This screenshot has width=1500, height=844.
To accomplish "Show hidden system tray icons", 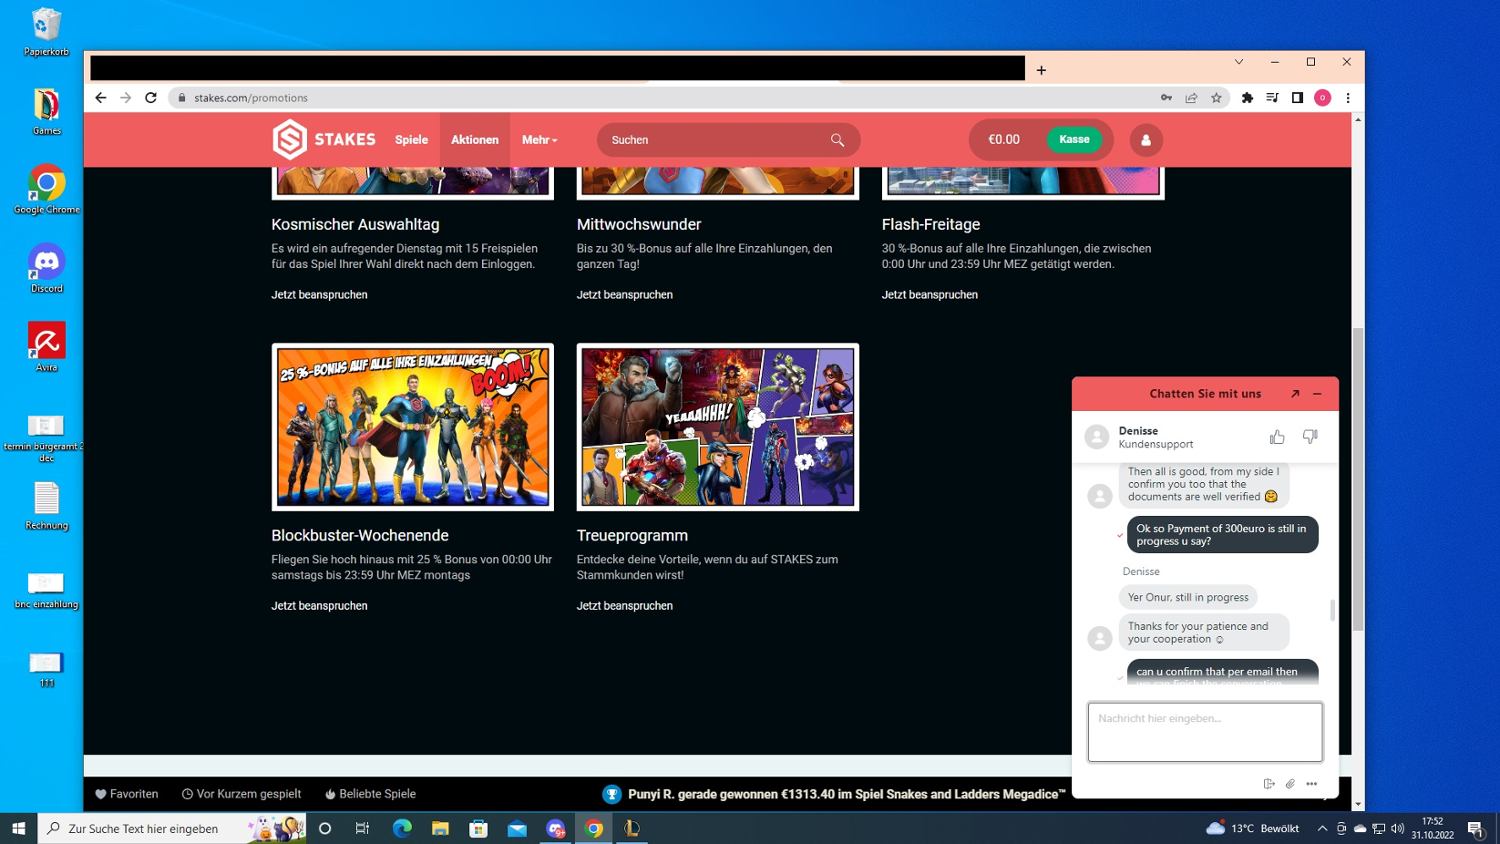I will (x=1322, y=828).
